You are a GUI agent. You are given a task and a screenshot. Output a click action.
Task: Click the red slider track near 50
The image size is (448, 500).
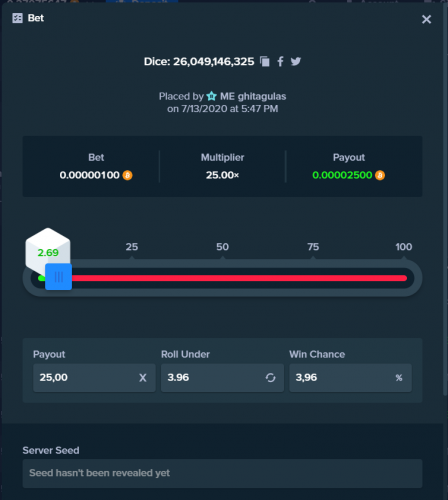222,278
